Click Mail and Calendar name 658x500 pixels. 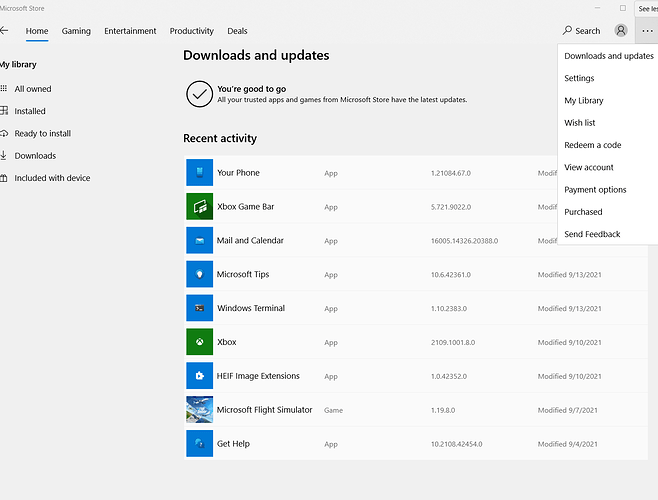click(250, 240)
